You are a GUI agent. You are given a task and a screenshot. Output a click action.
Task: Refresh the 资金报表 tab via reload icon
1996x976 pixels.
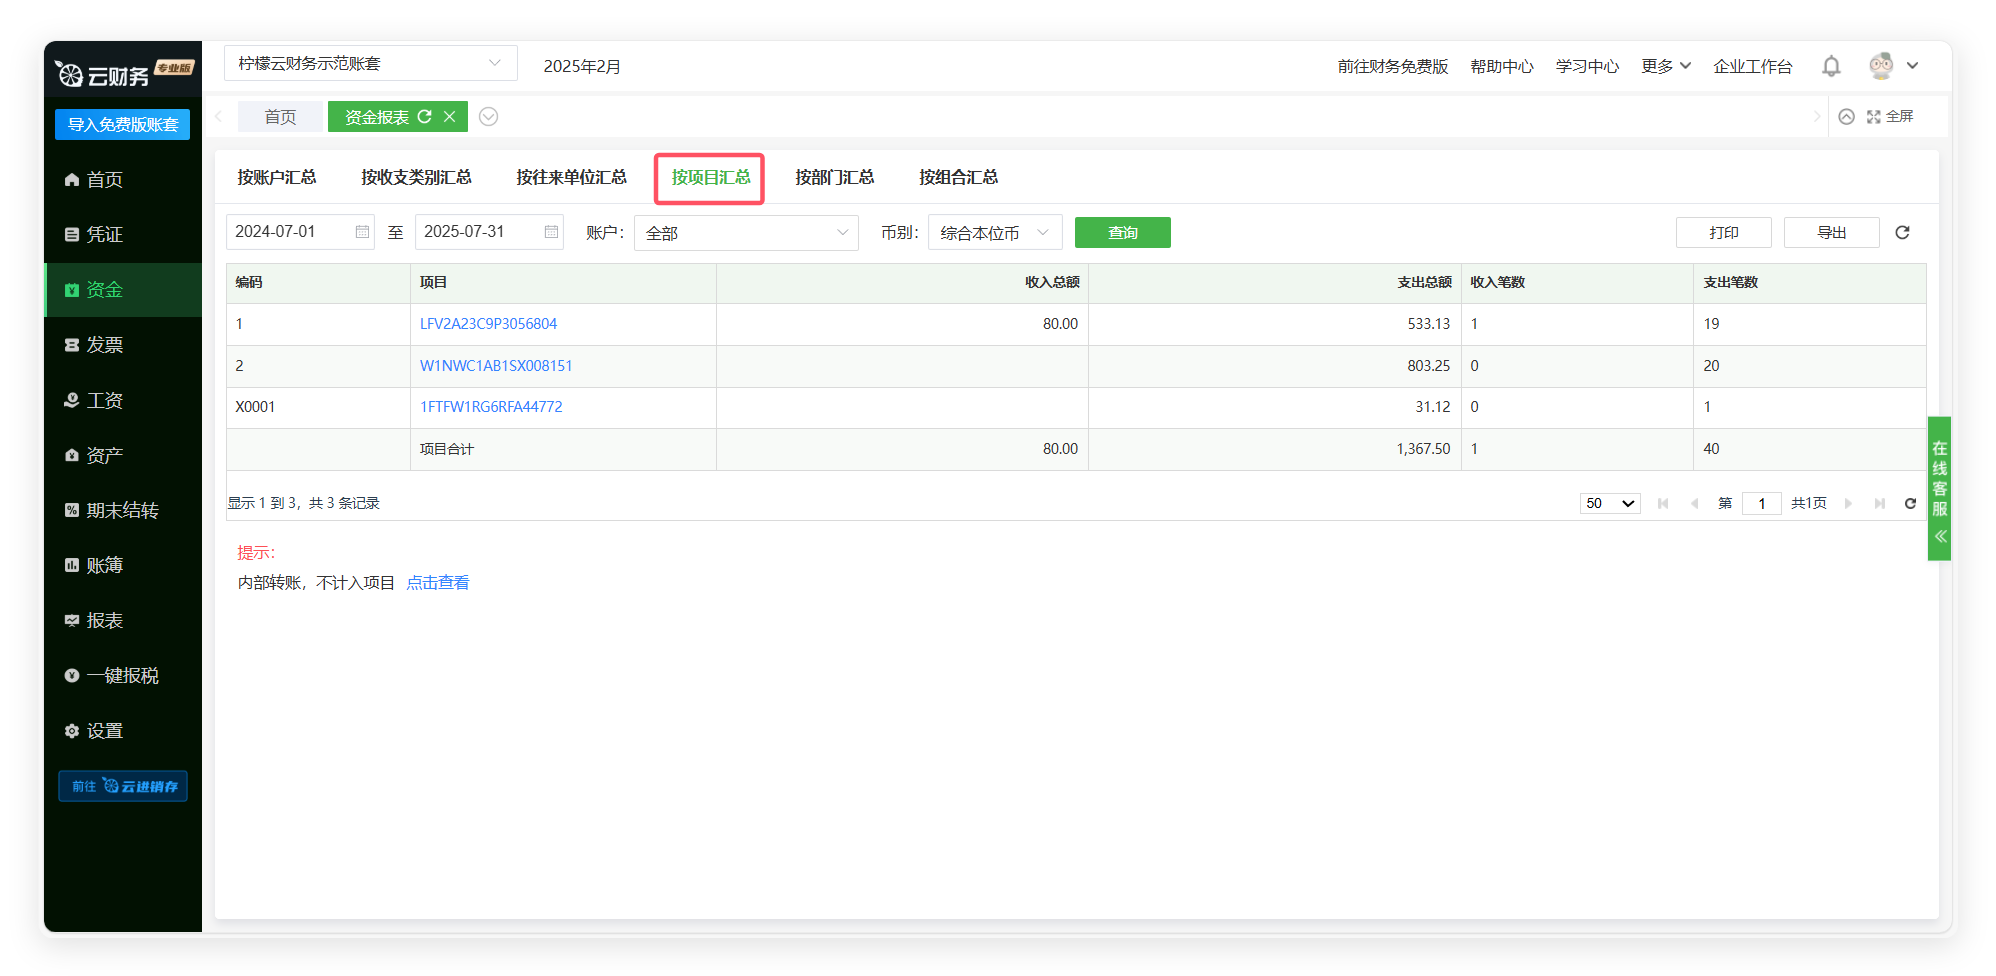[425, 117]
